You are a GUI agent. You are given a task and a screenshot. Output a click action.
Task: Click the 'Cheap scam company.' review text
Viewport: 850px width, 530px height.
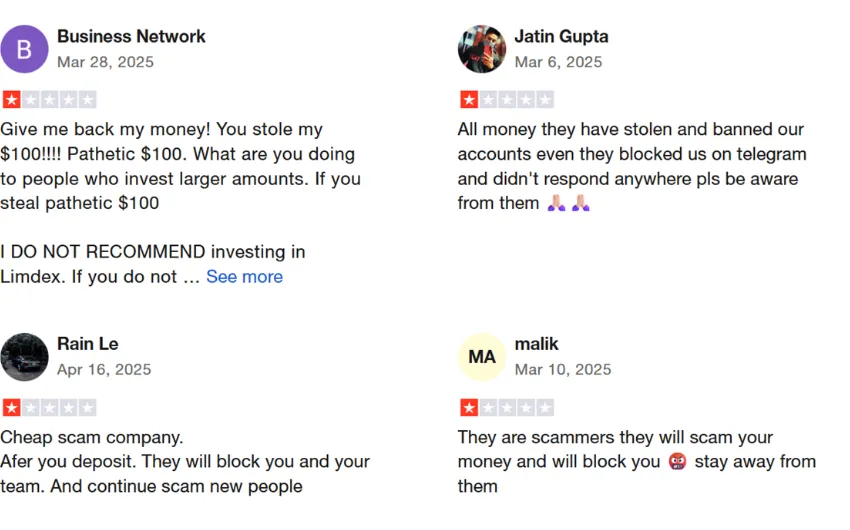coord(92,437)
